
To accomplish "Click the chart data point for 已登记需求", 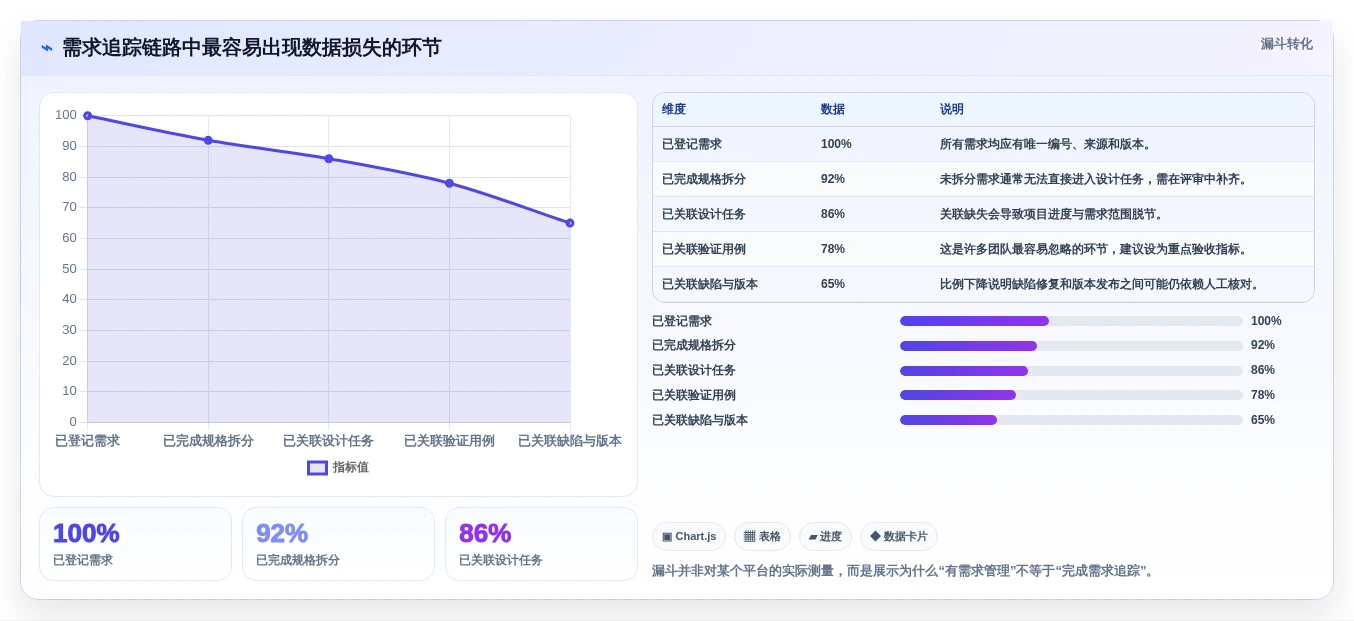I will click(x=88, y=116).
